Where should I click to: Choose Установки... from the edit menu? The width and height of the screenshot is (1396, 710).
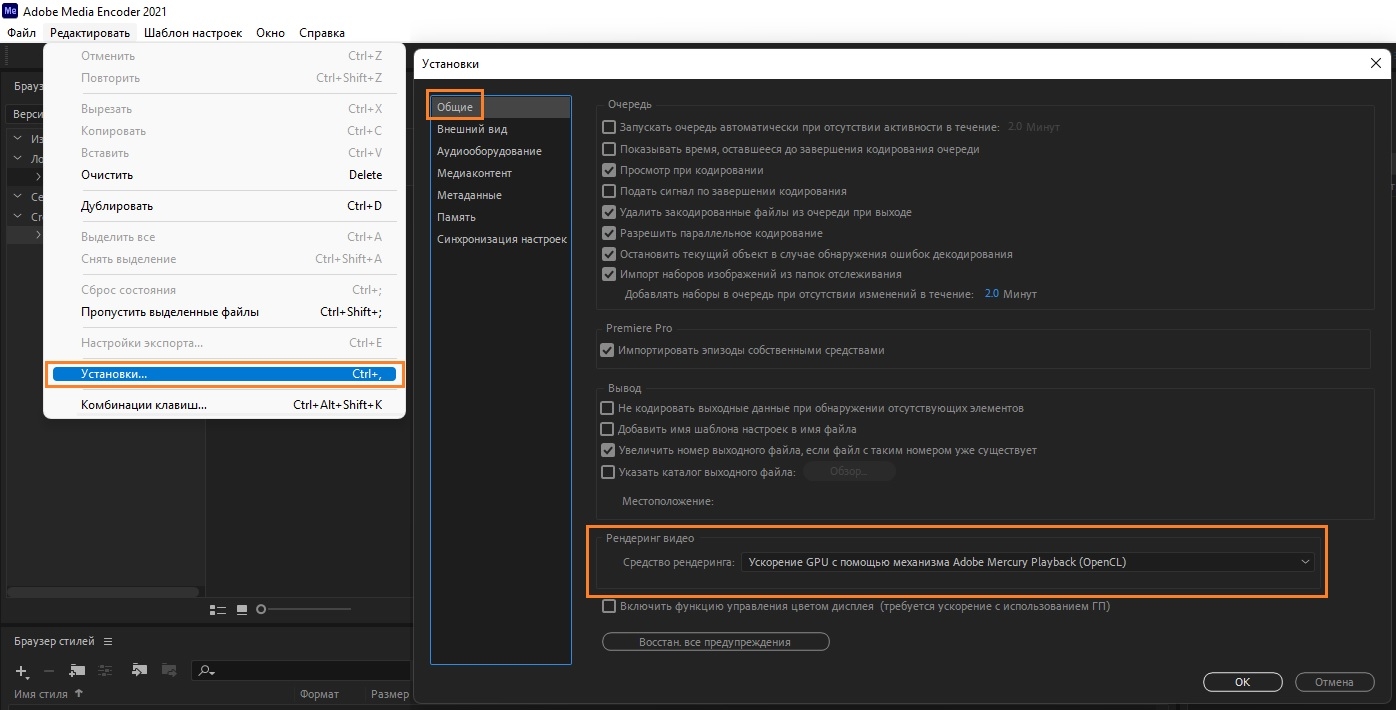pyautogui.click(x=225, y=374)
